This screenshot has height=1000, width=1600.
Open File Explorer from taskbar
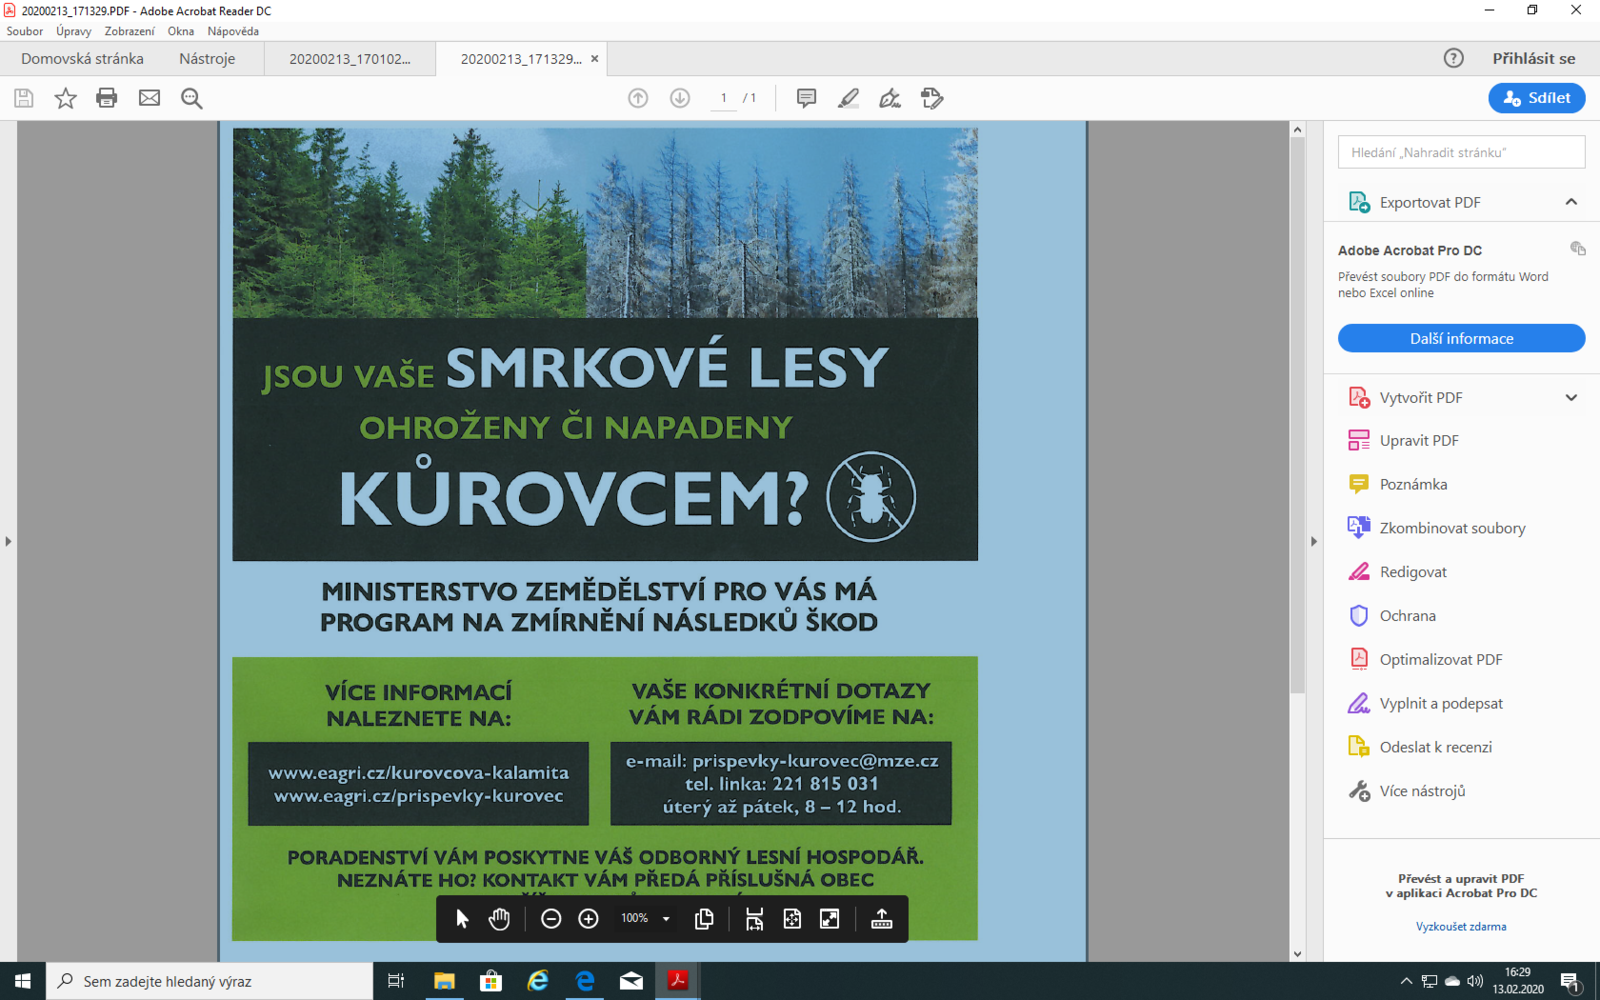click(x=444, y=981)
